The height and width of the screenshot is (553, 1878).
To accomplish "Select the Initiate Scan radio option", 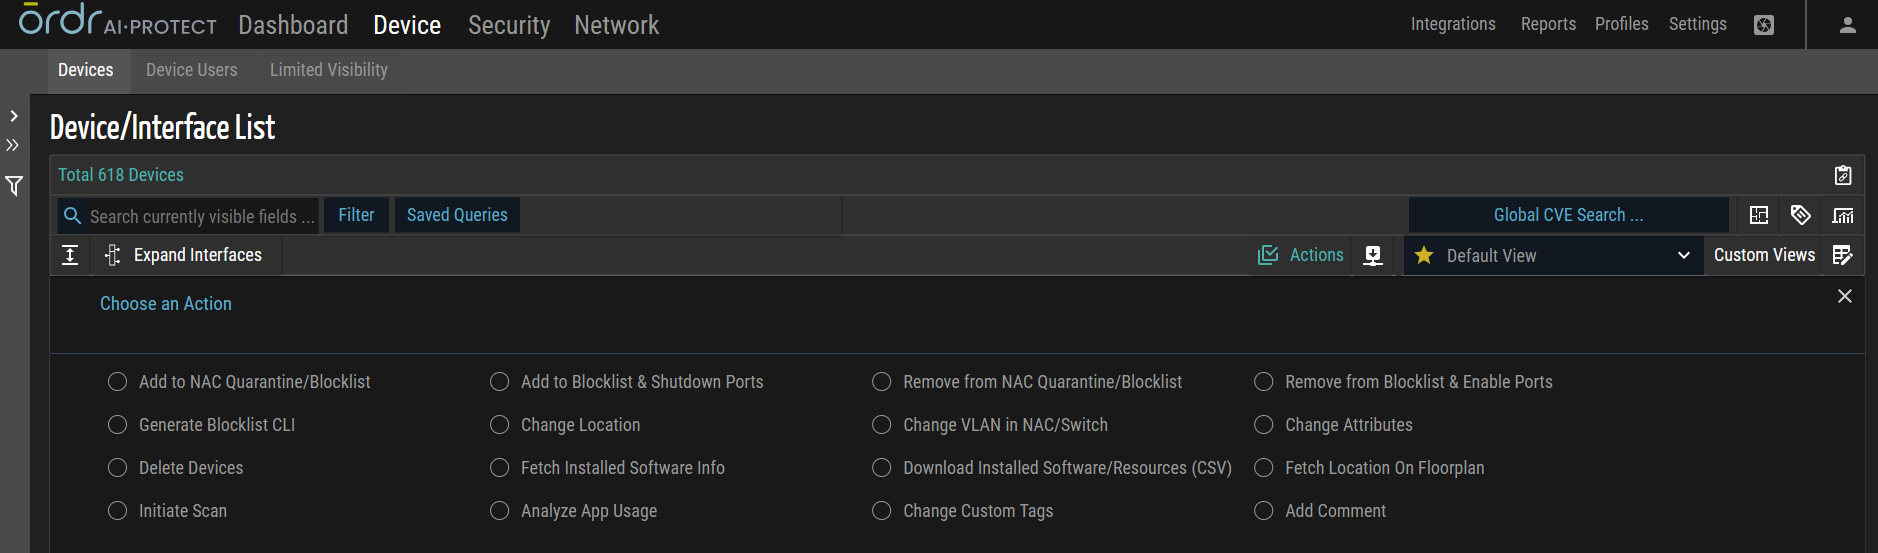I will click(x=118, y=511).
